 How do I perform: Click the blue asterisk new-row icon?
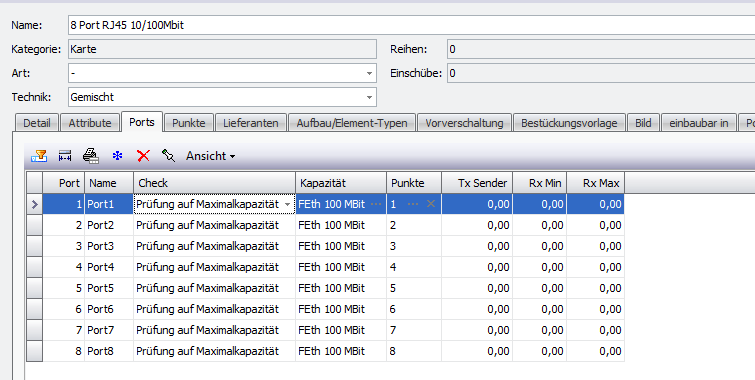(x=117, y=156)
